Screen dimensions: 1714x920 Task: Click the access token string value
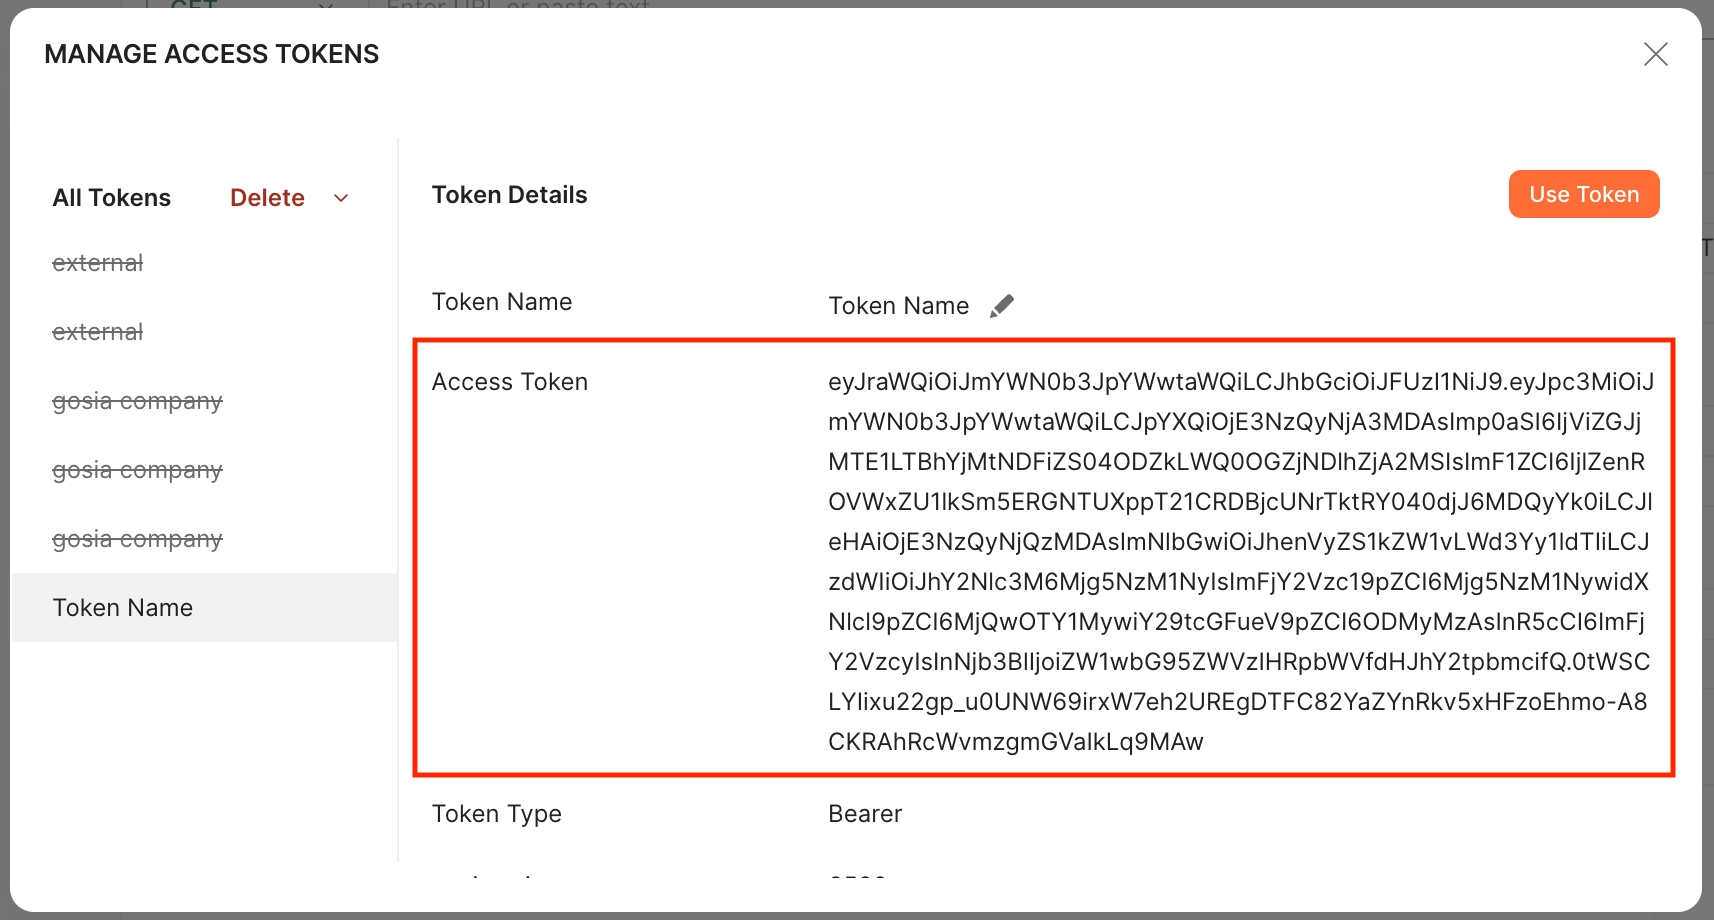1240,562
